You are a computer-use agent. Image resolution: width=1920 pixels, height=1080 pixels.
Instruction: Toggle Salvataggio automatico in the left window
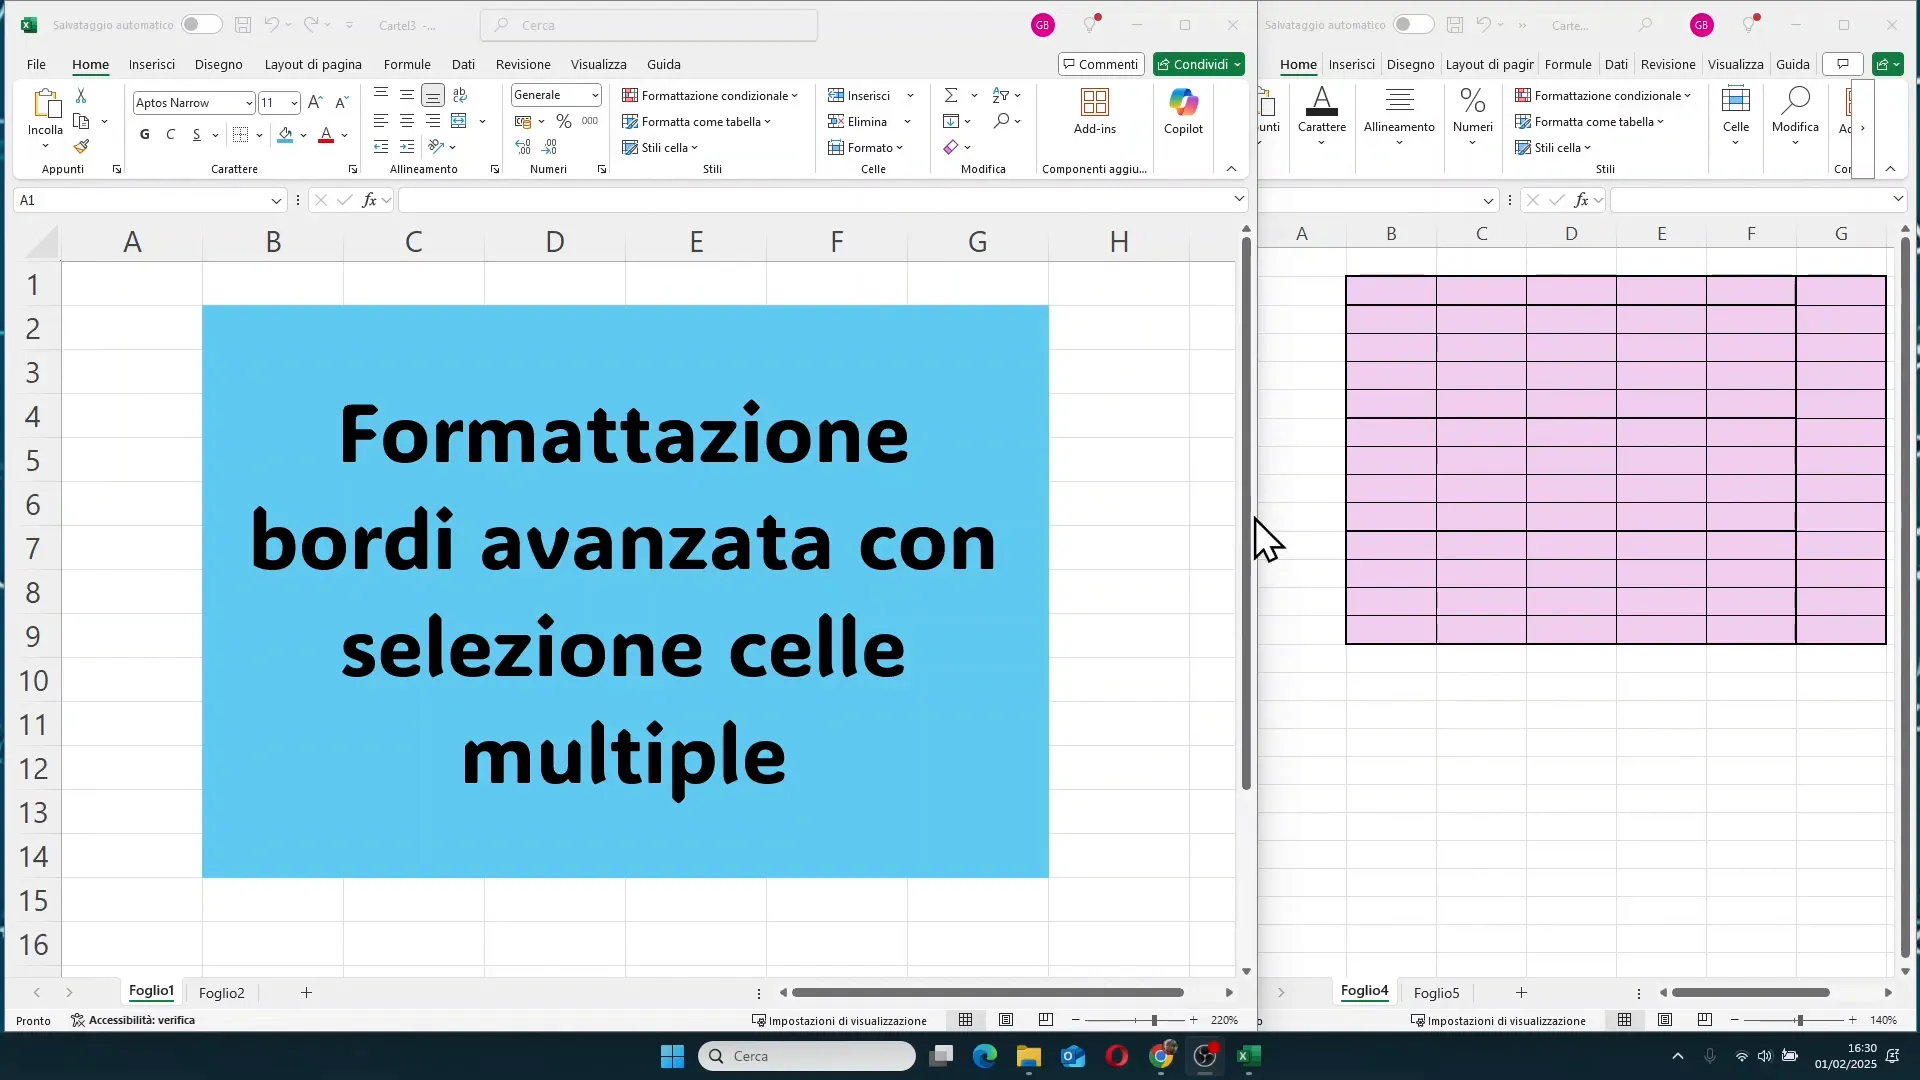[x=201, y=24]
